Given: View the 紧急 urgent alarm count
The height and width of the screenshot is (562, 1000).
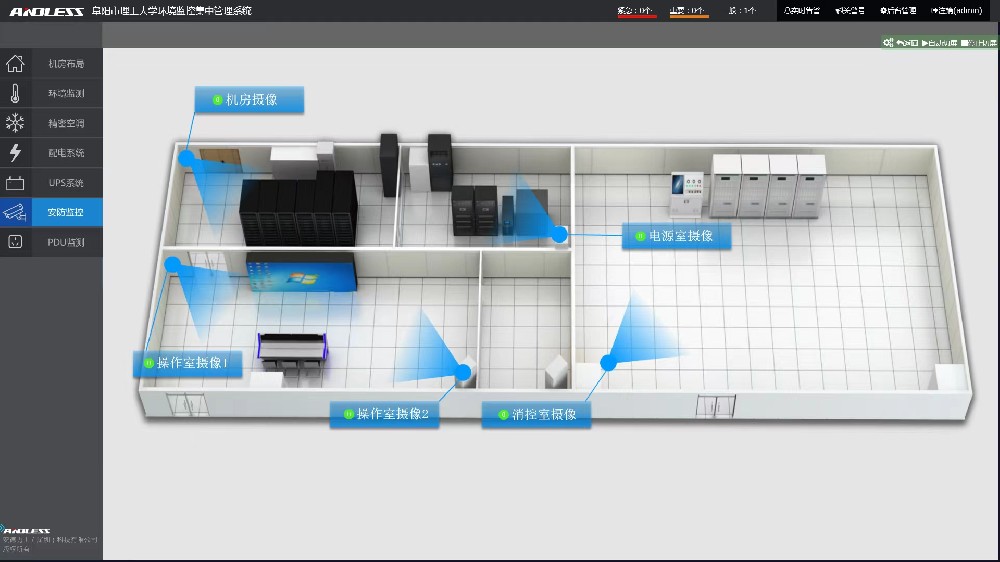Looking at the screenshot, I should click(x=636, y=11).
